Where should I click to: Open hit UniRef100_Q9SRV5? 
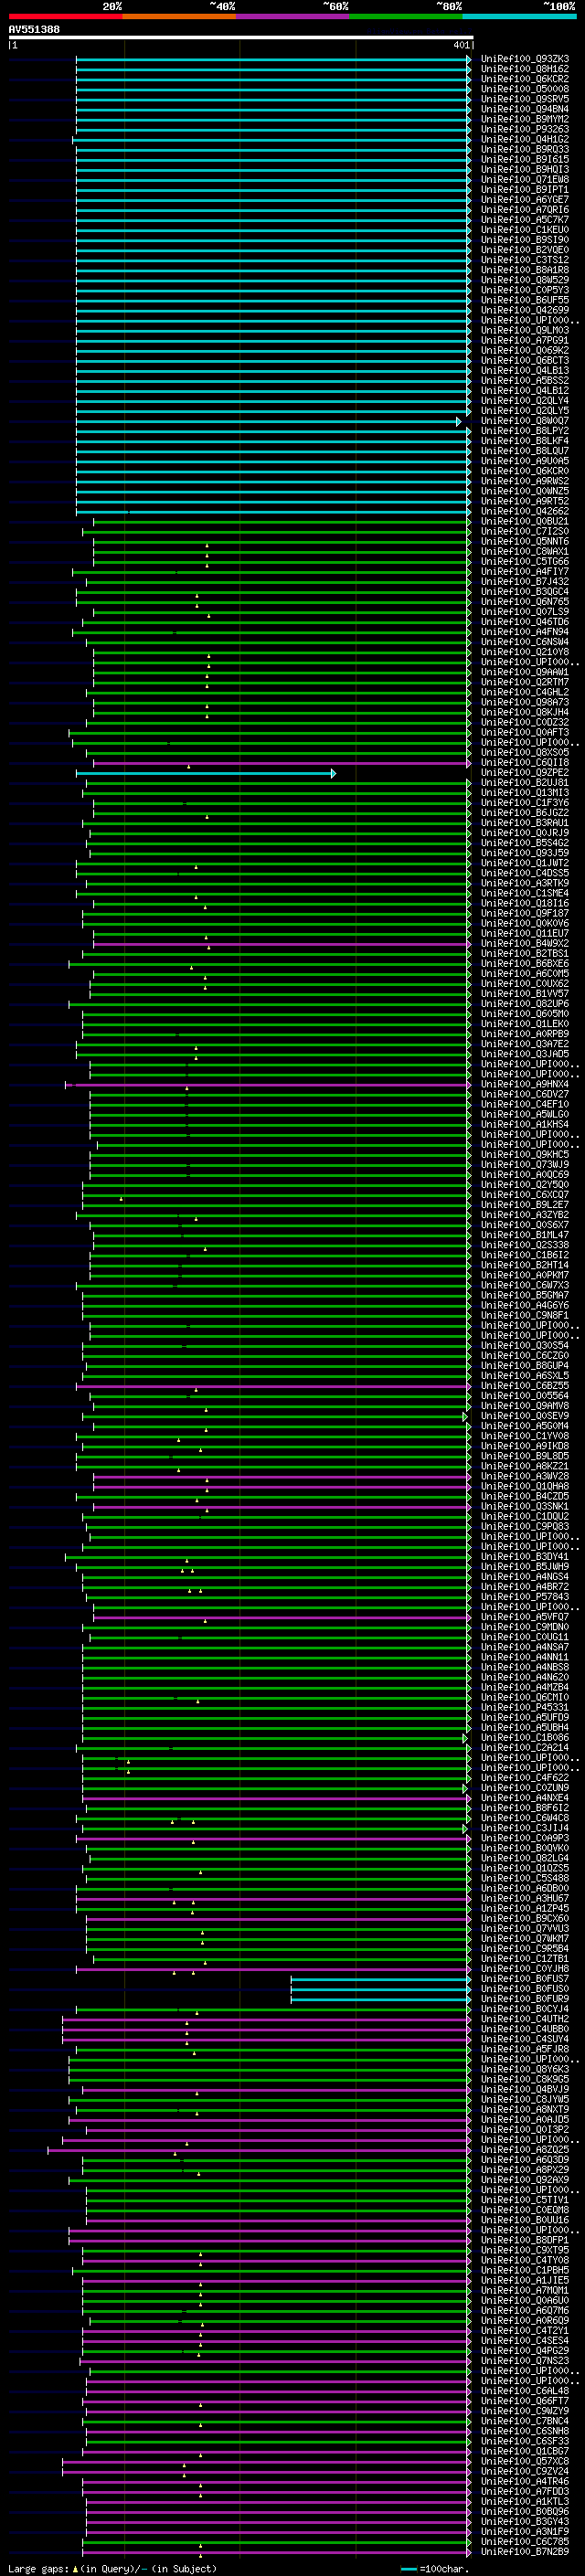pos(525,99)
